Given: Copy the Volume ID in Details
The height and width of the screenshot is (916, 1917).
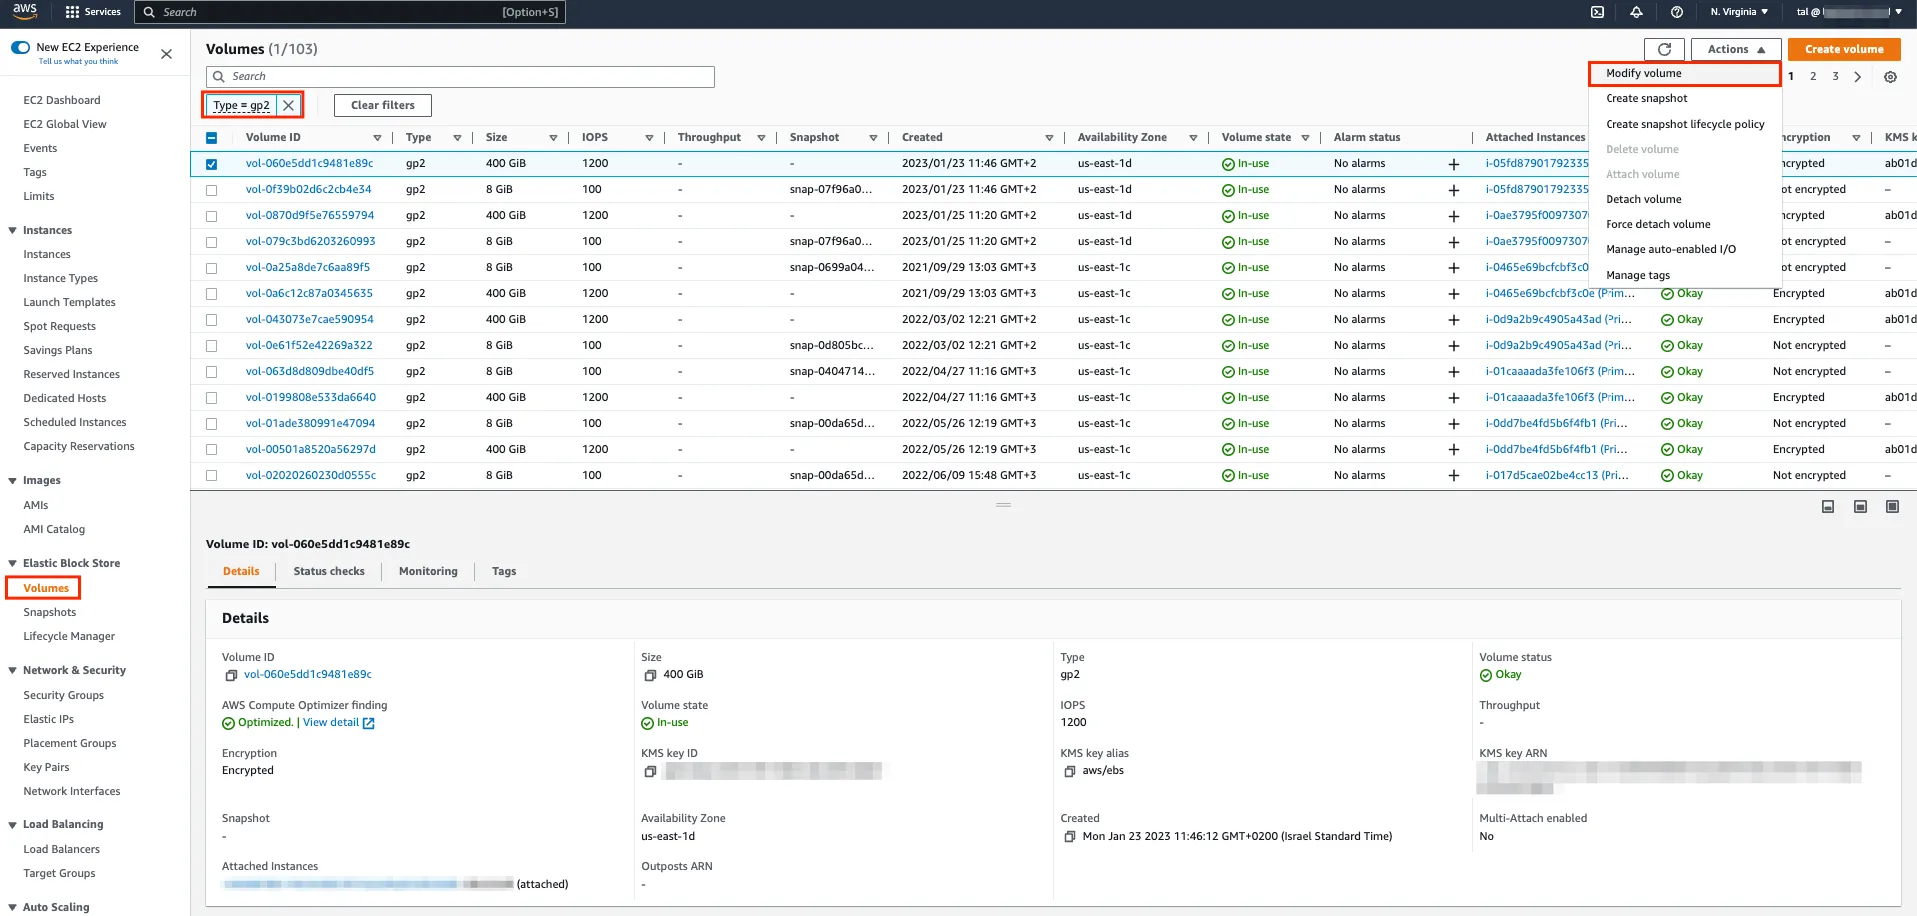Looking at the screenshot, I should tap(231, 675).
